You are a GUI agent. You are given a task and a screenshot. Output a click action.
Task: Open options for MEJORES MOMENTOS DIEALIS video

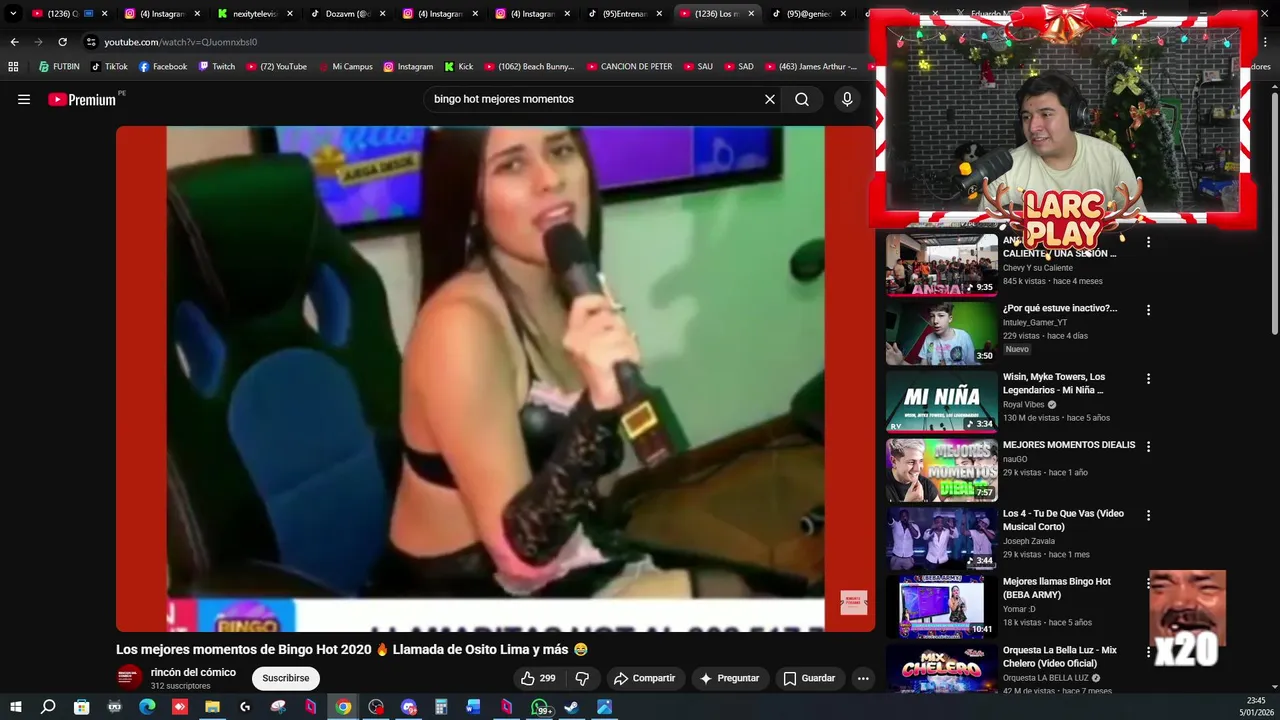[x=1148, y=447]
